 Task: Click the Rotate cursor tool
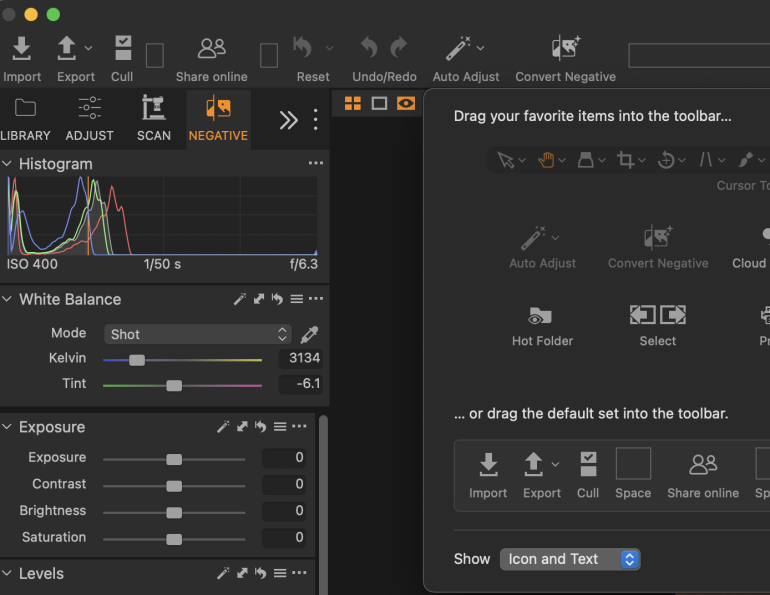pyautogui.click(x=666, y=160)
